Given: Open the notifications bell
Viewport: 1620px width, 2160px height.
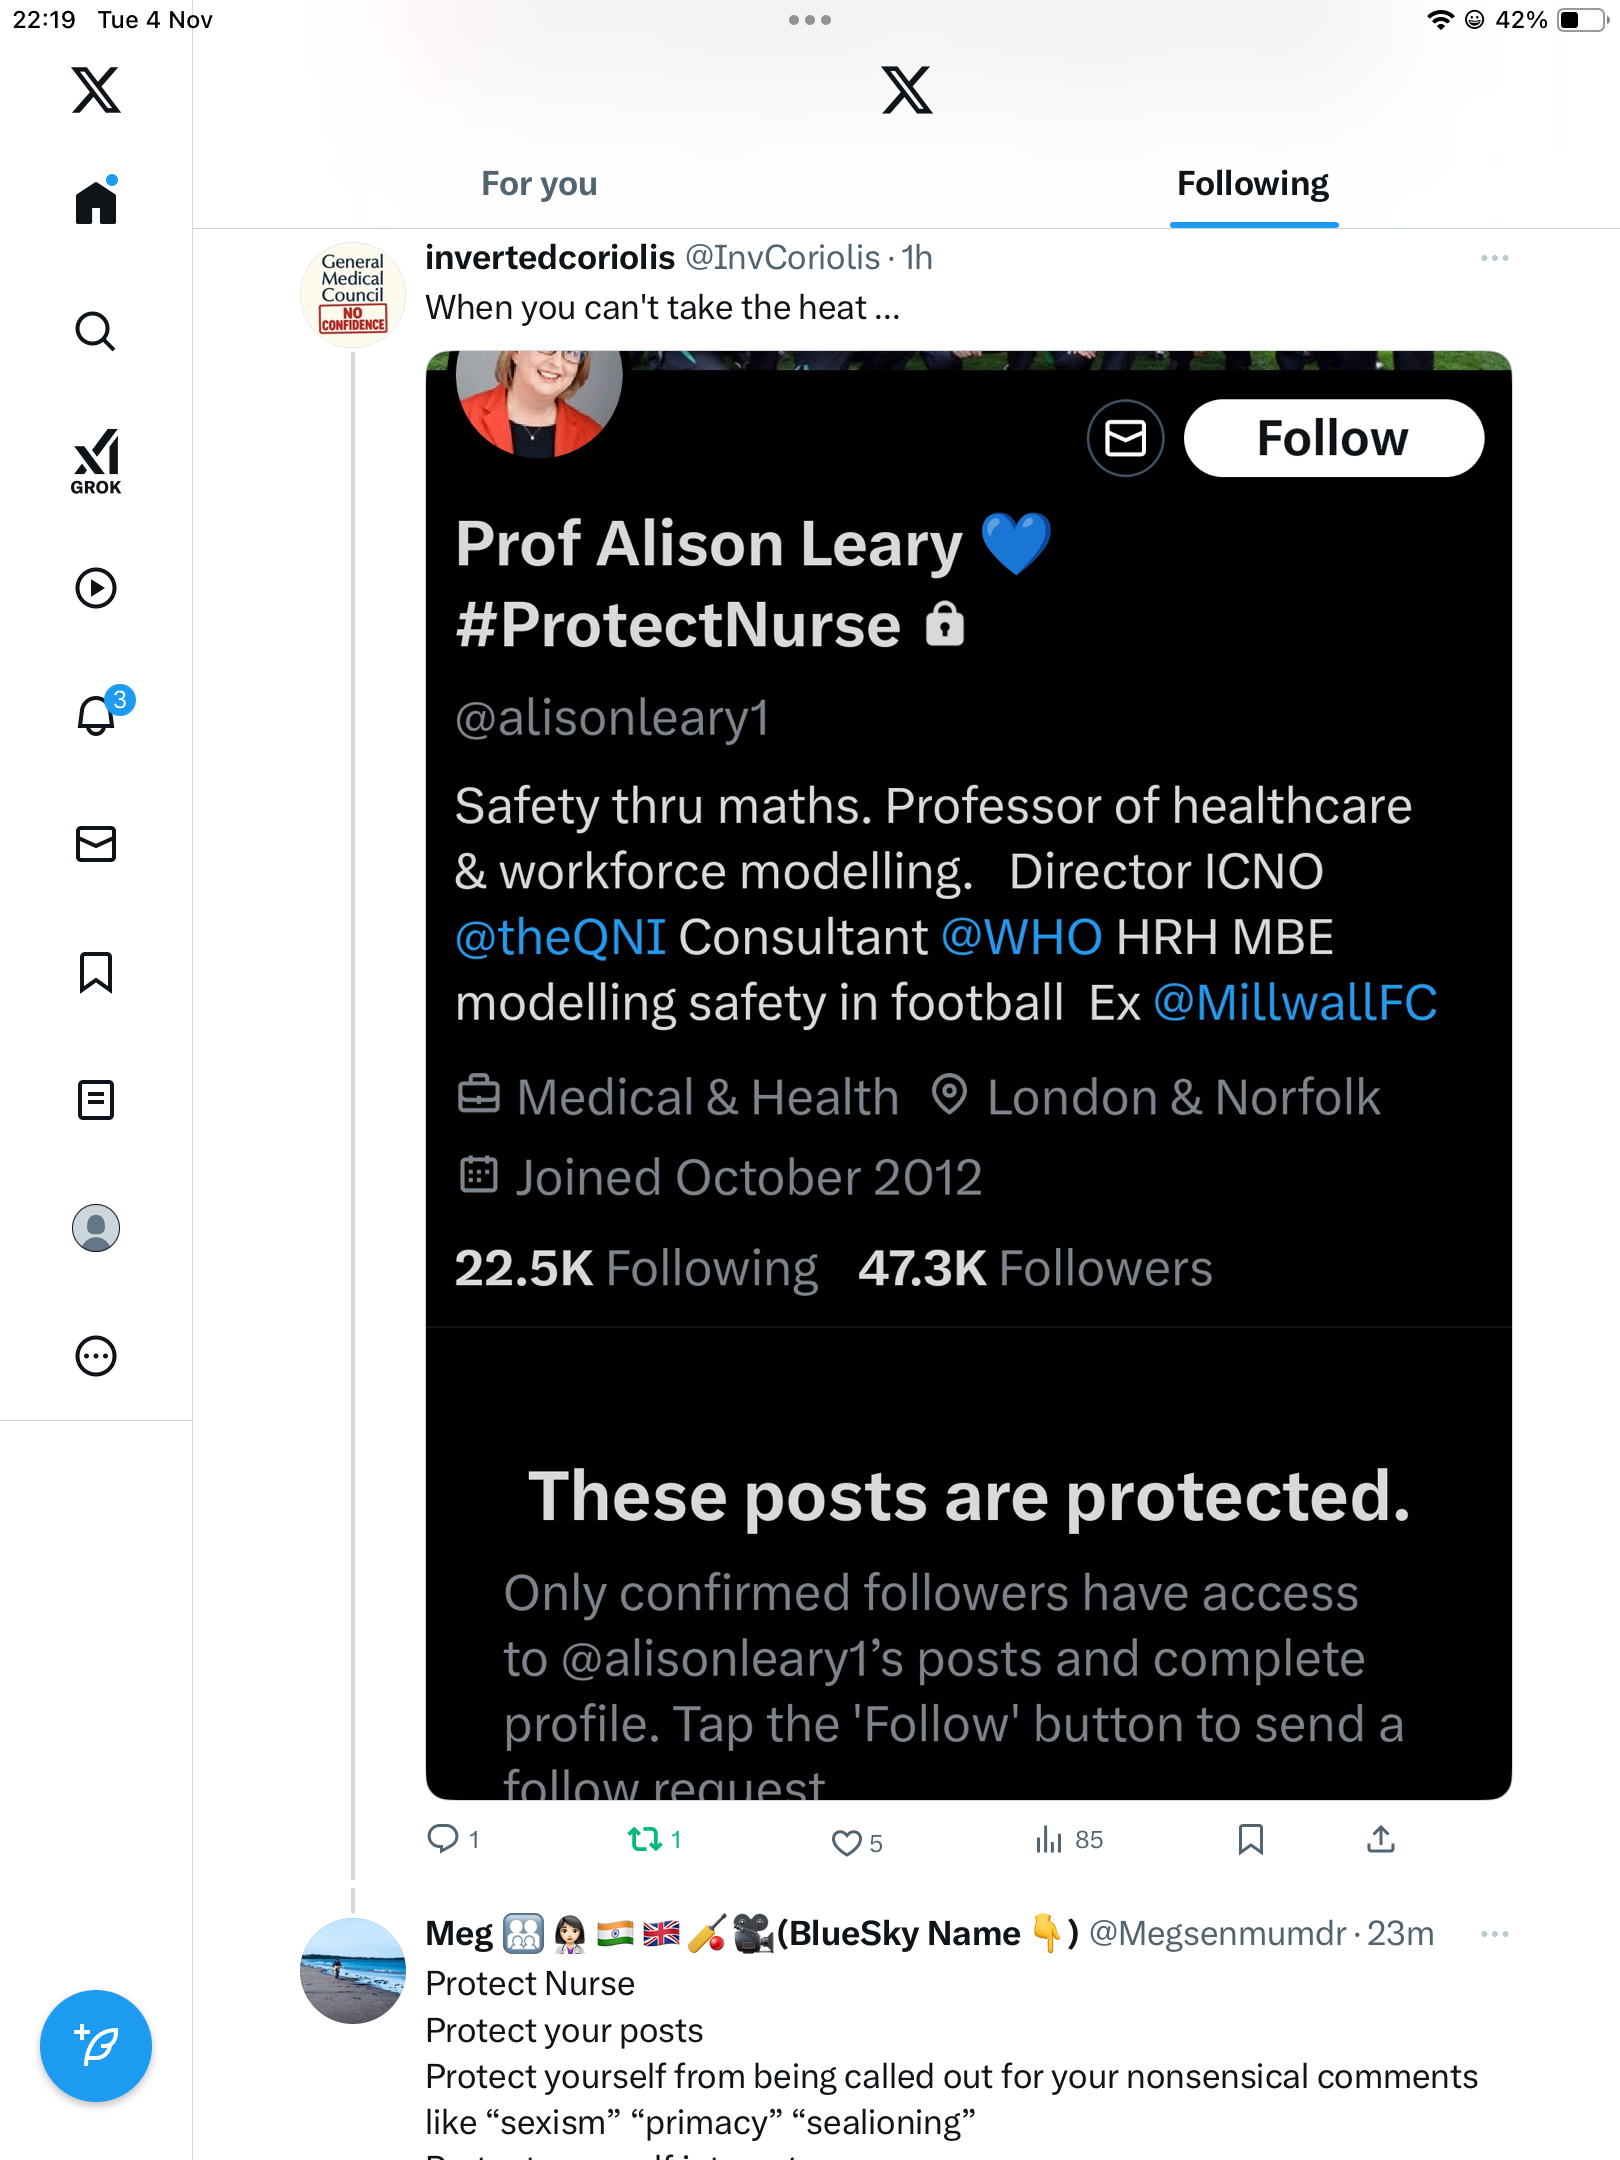Looking at the screenshot, I should [x=97, y=715].
